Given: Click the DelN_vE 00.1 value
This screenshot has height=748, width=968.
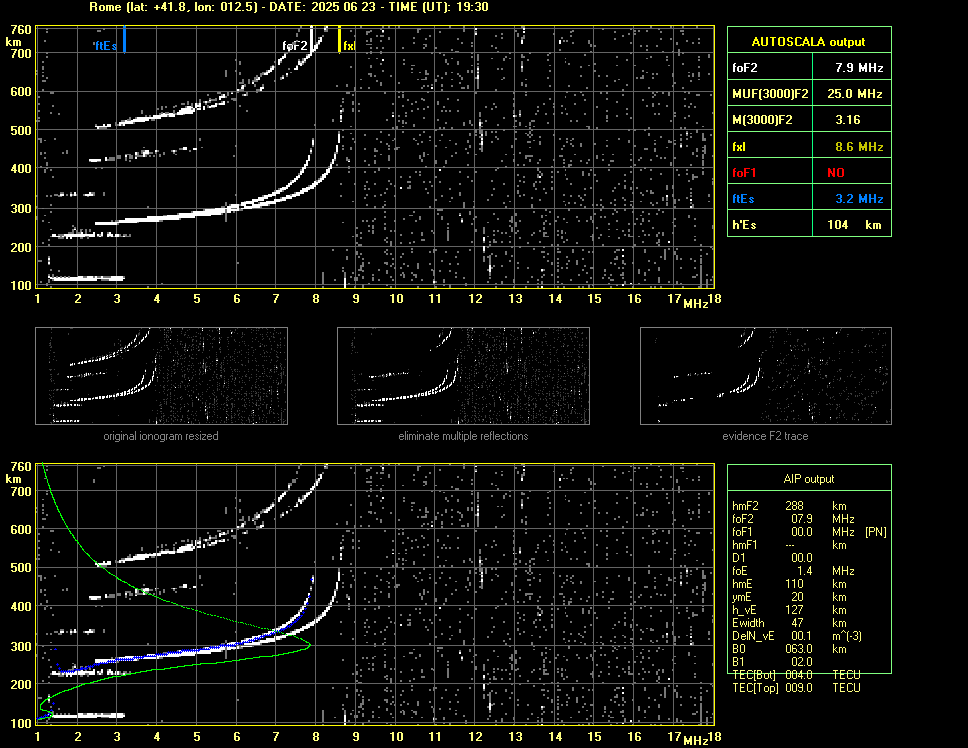Looking at the screenshot, I should 802,636.
